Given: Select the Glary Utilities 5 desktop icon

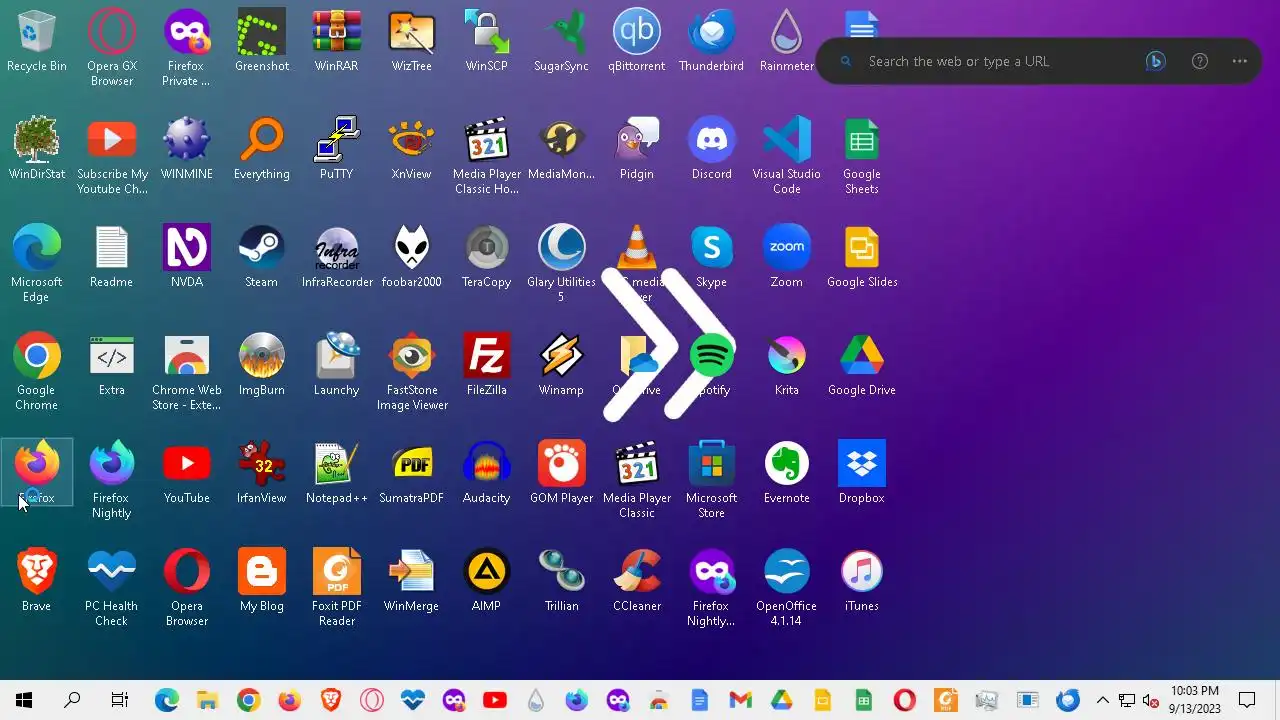Looking at the screenshot, I should point(561,264).
